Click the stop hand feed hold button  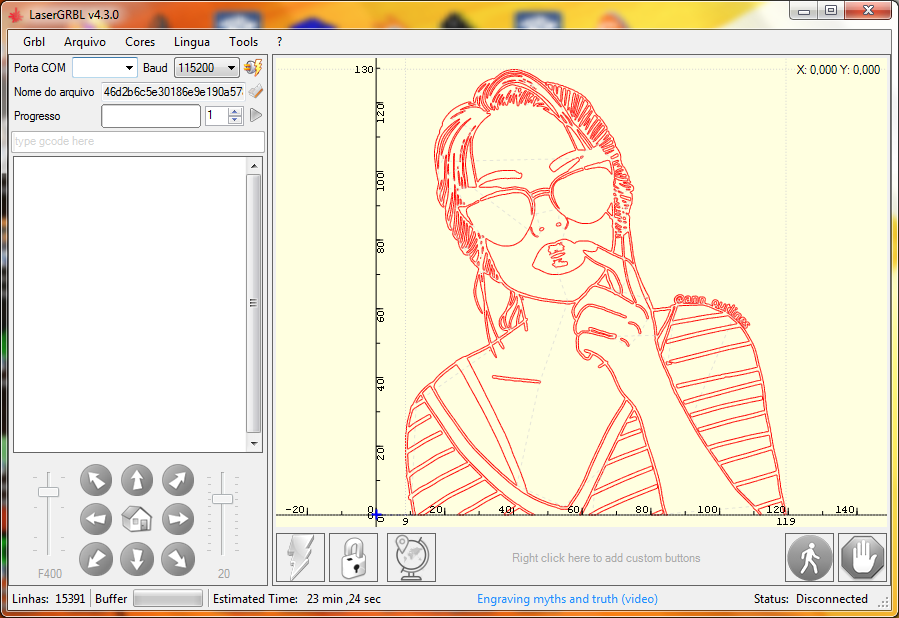pos(862,557)
